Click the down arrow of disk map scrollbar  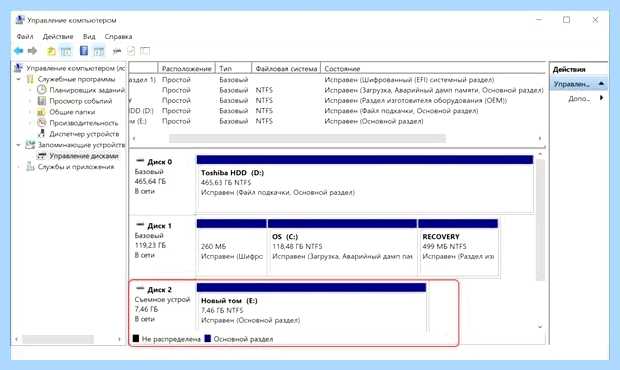(x=540, y=327)
